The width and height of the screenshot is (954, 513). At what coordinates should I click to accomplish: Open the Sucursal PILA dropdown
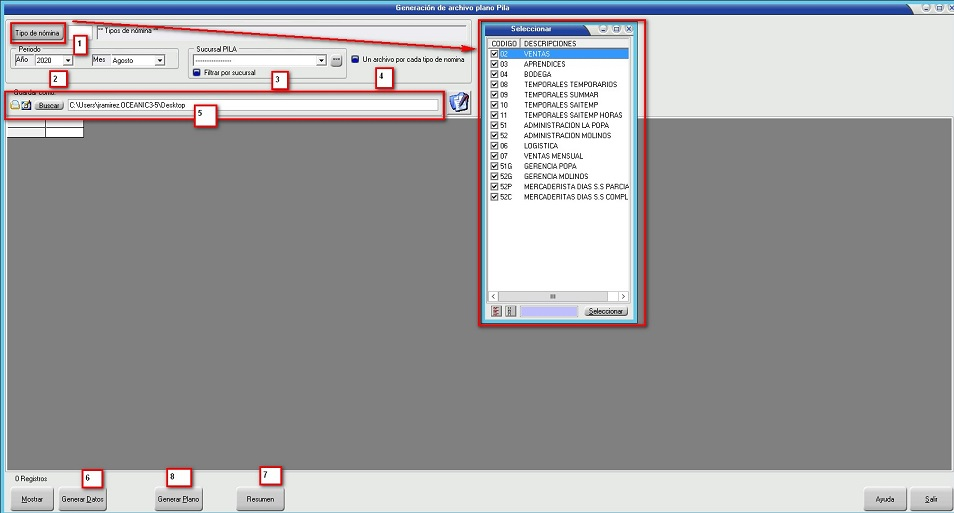(x=321, y=61)
